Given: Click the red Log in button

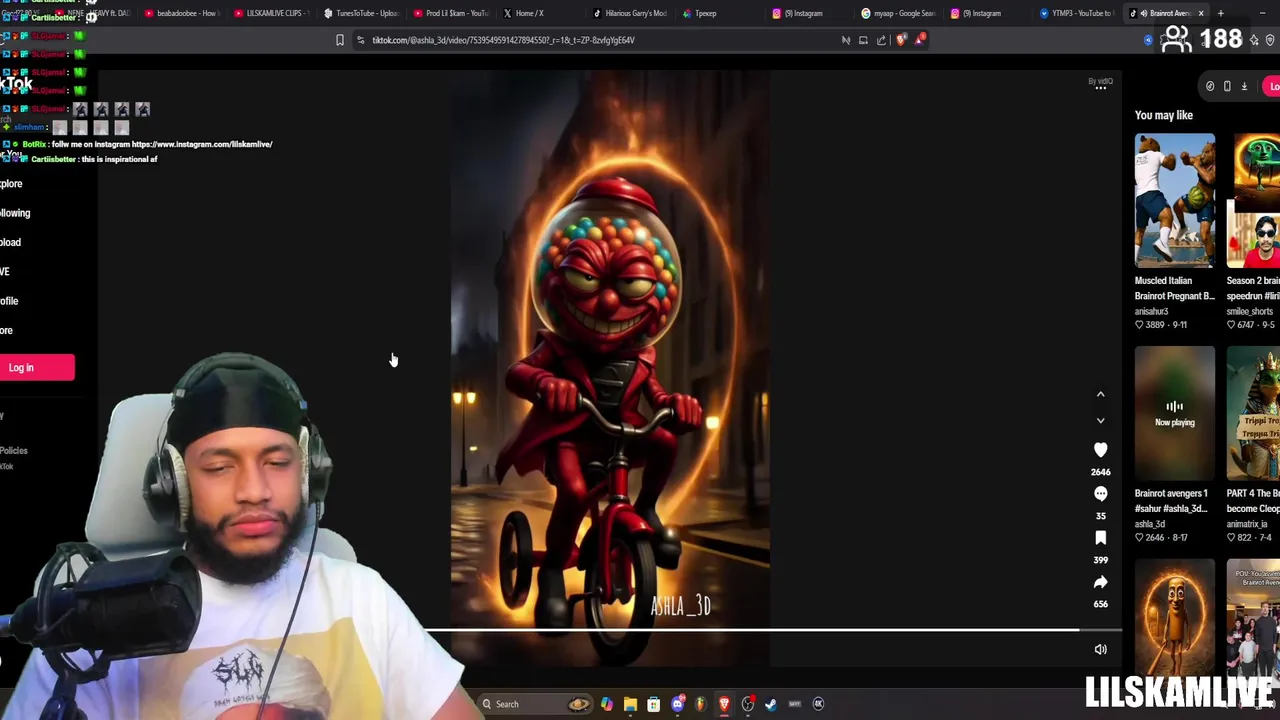Looking at the screenshot, I should (36, 367).
